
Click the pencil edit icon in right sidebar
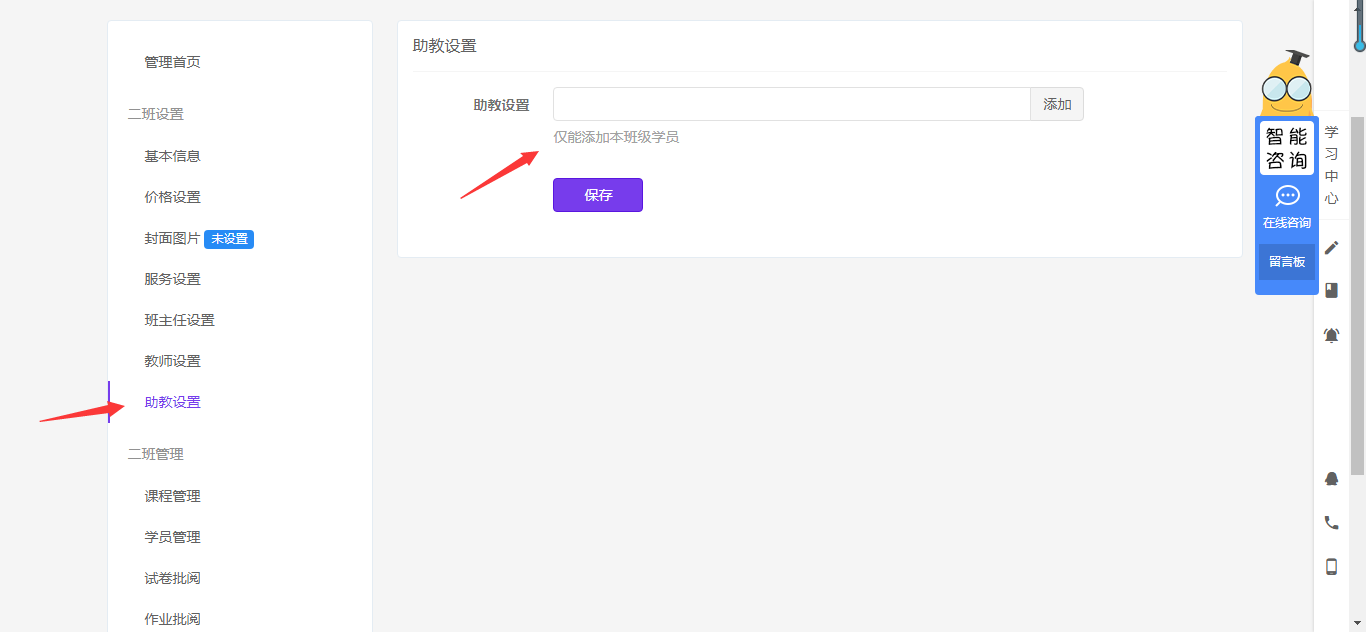pyautogui.click(x=1331, y=248)
